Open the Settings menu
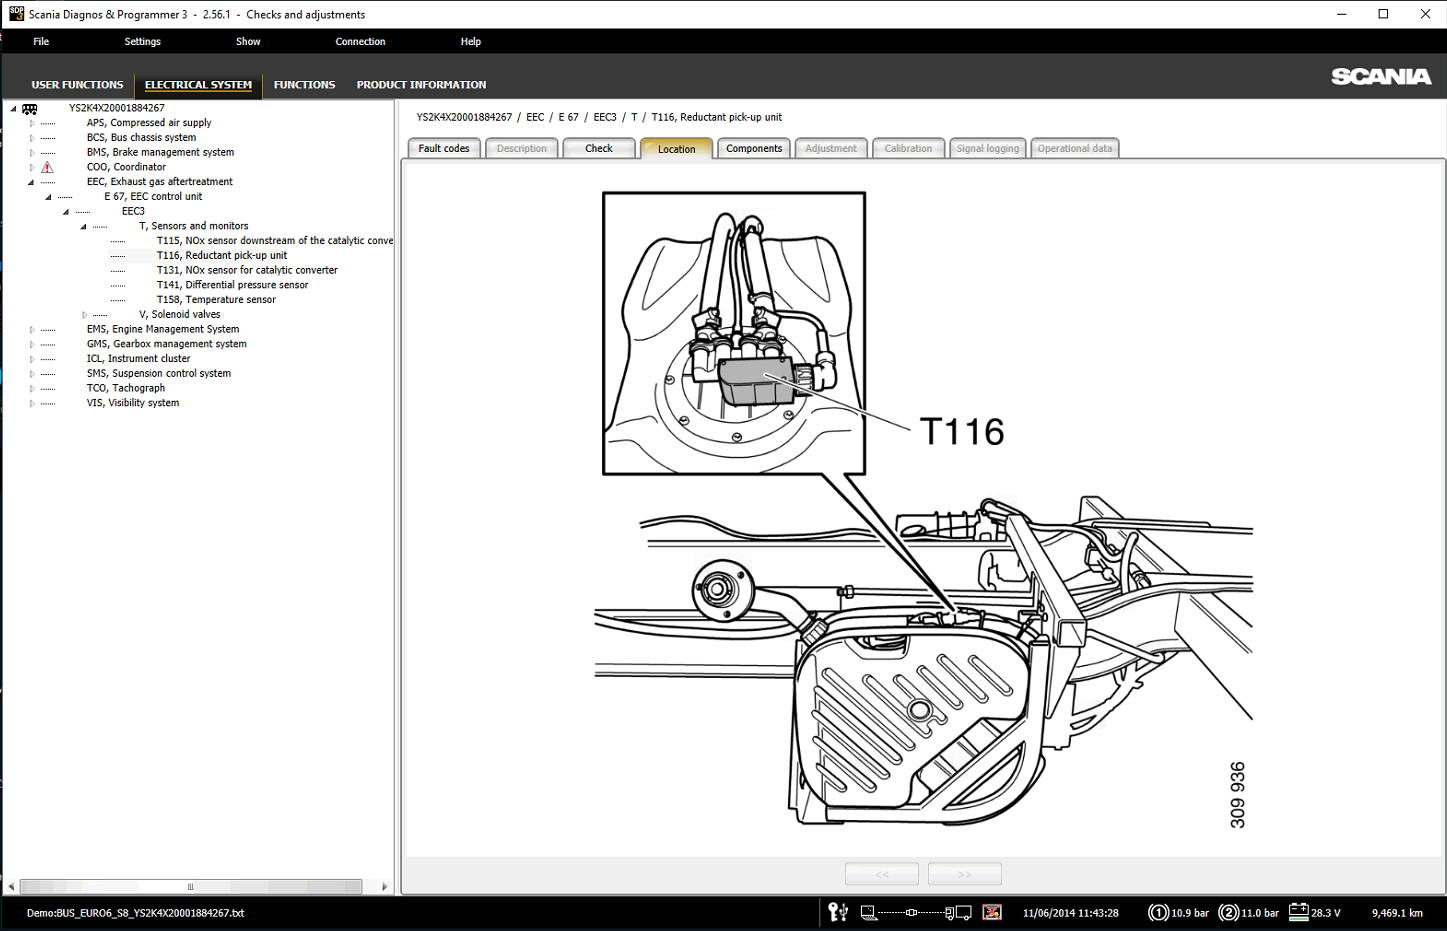 coord(142,41)
